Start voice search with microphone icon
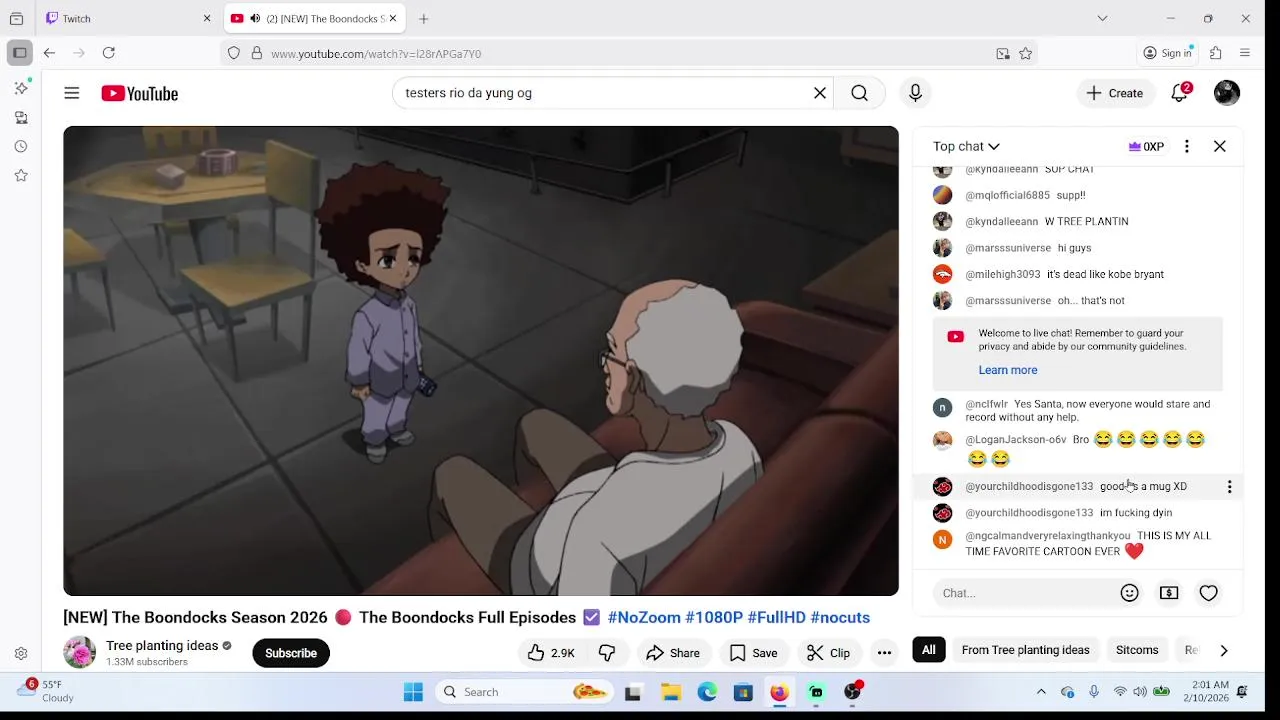The image size is (1280, 720). pos(915,93)
